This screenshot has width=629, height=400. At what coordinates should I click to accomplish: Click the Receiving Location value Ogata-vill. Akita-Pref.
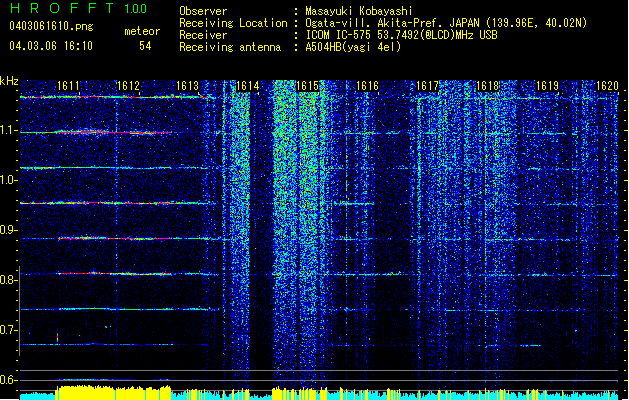coord(375,23)
